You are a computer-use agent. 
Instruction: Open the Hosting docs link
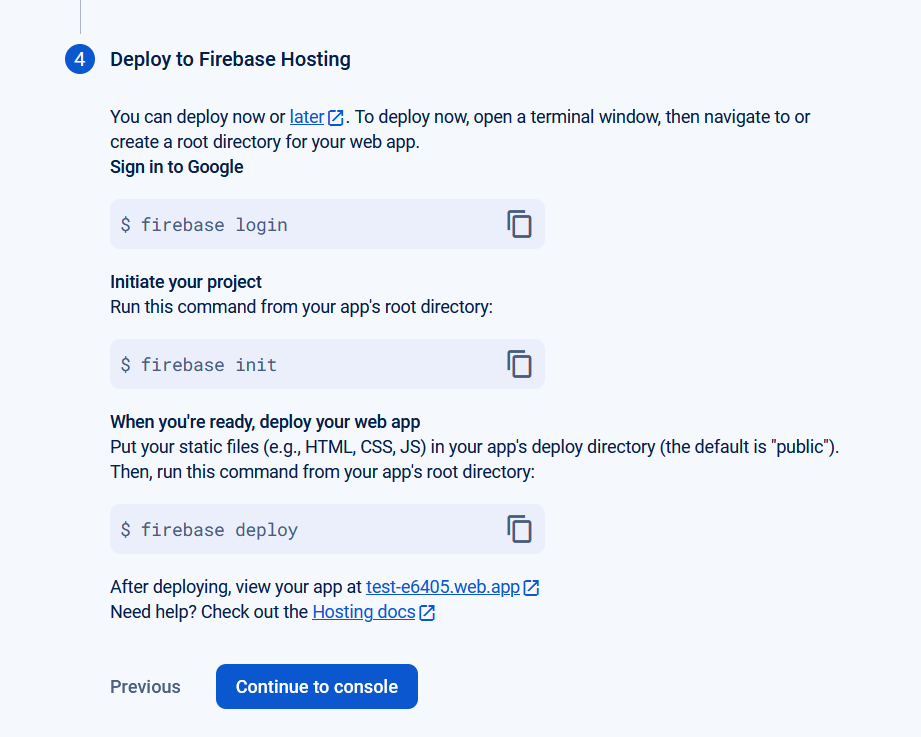tap(363, 611)
